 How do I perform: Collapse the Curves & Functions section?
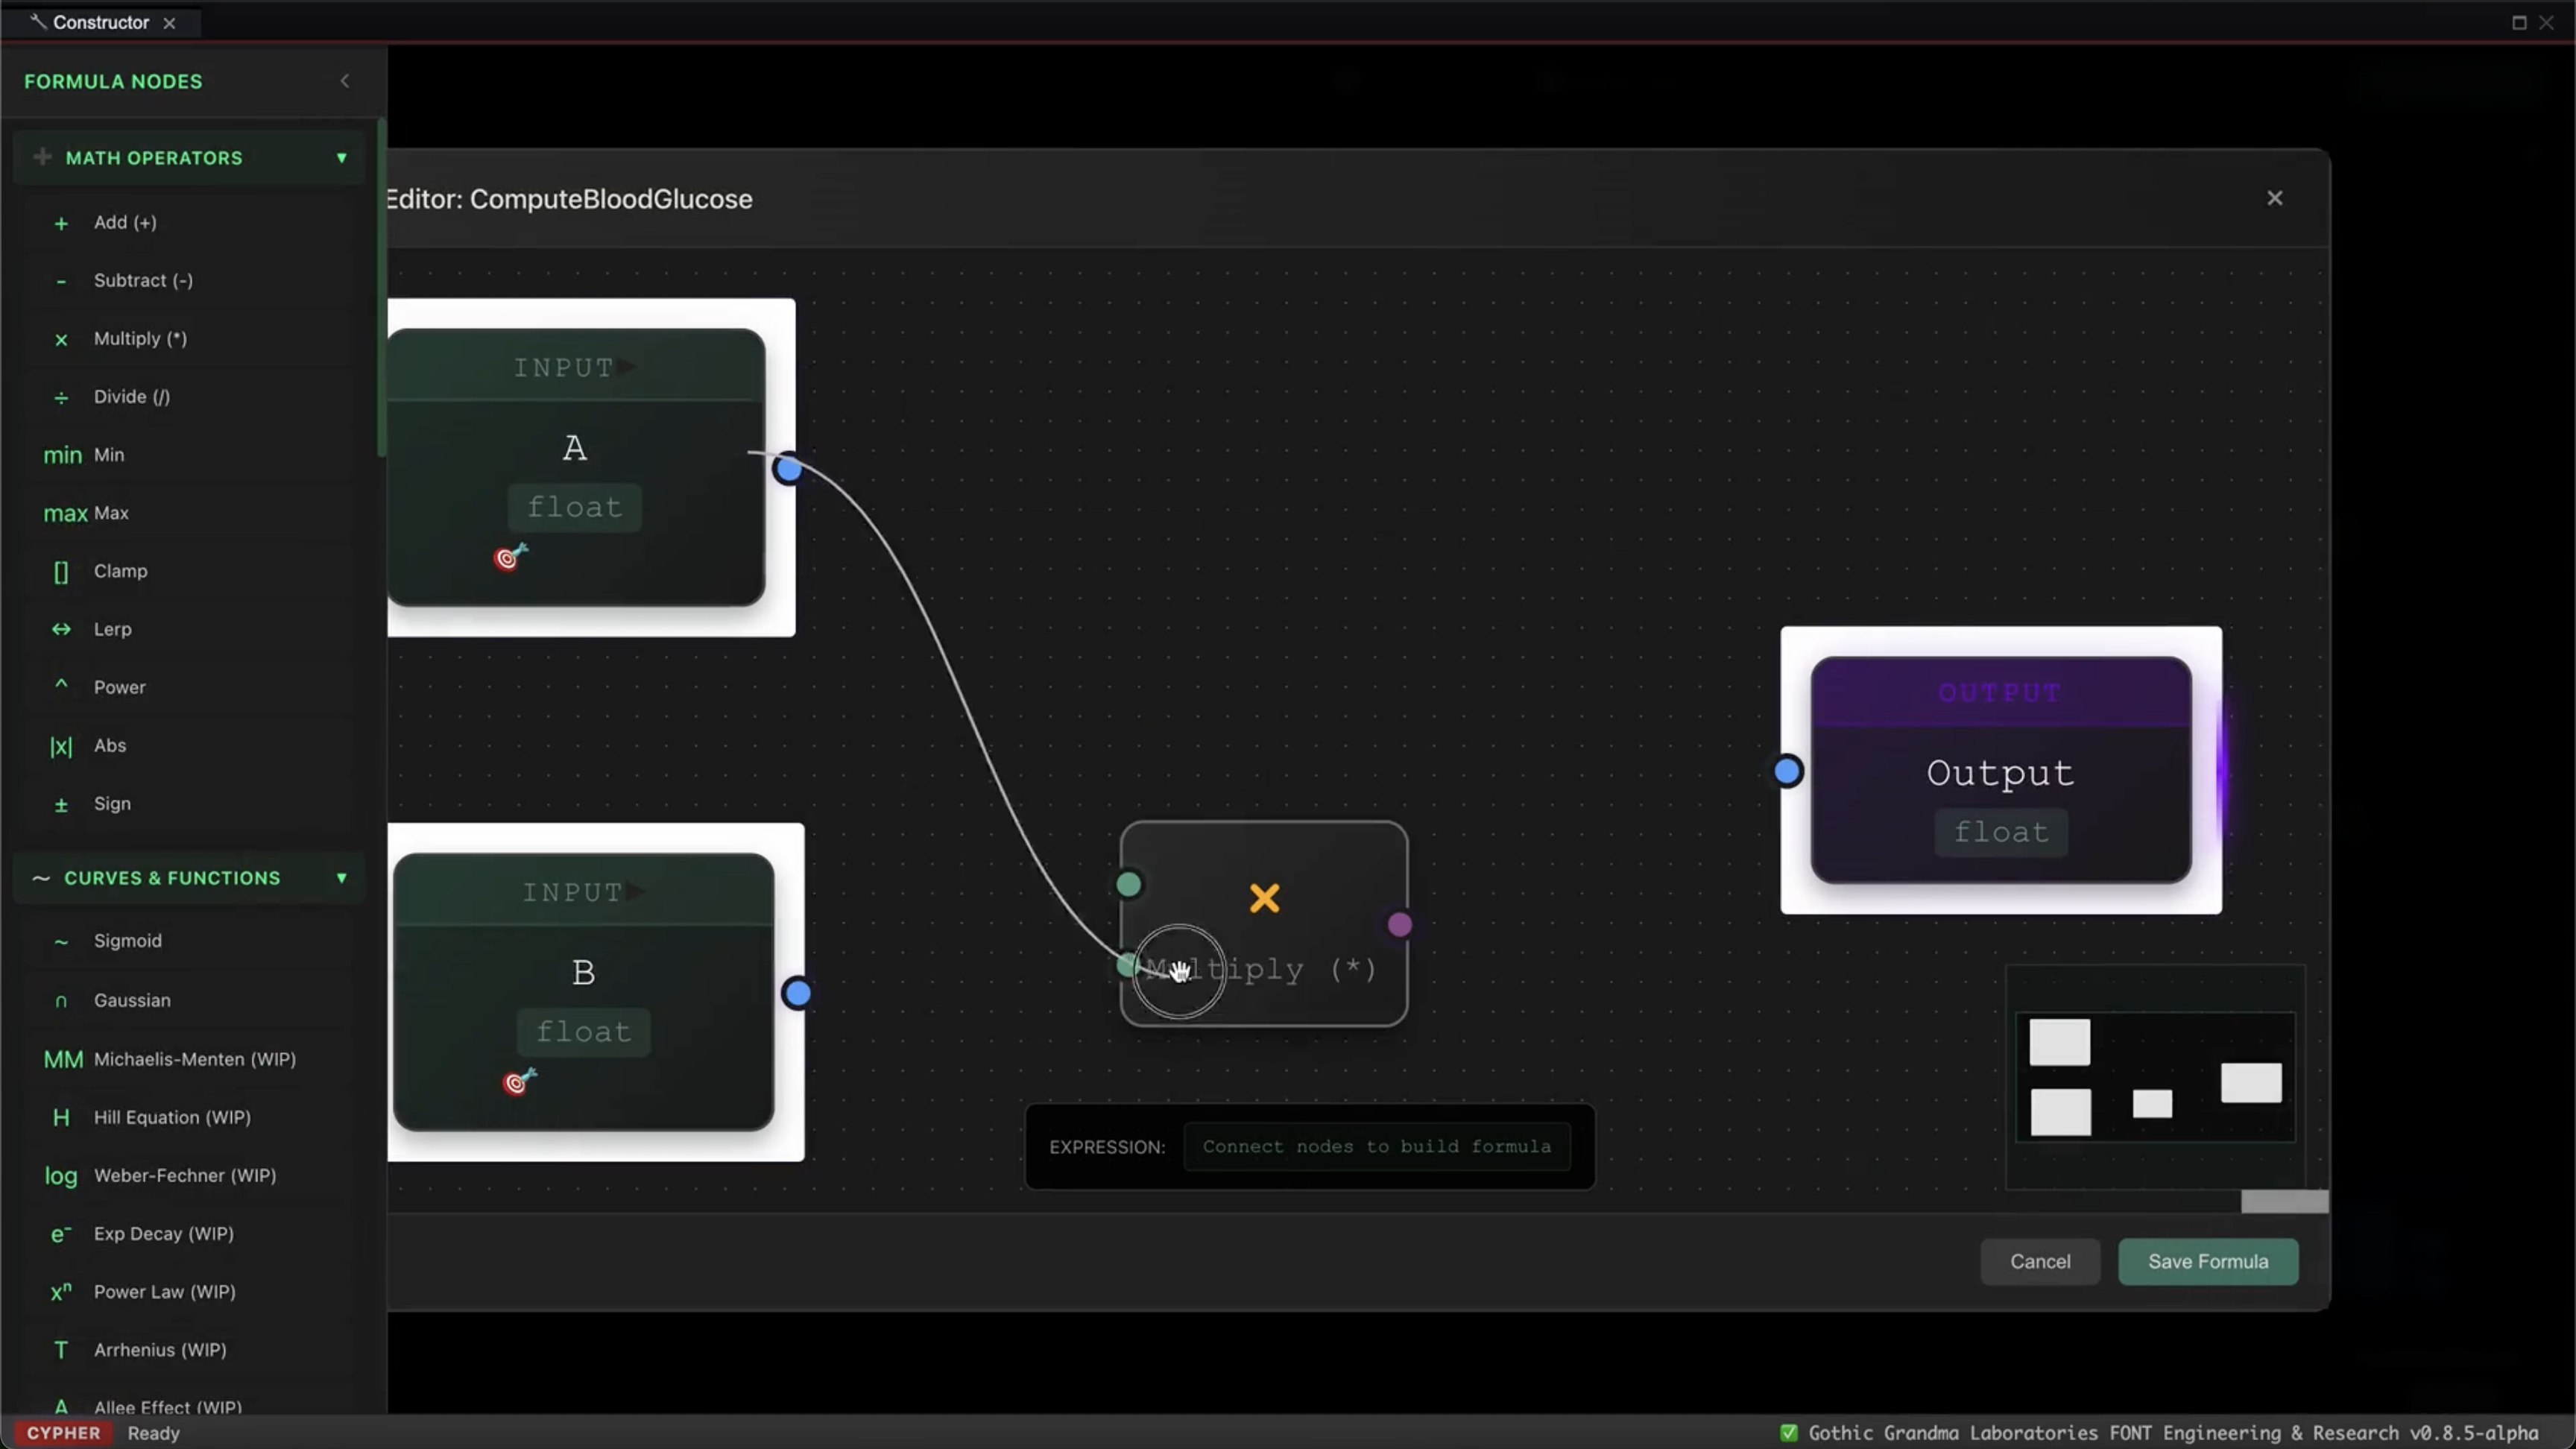pos(342,878)
